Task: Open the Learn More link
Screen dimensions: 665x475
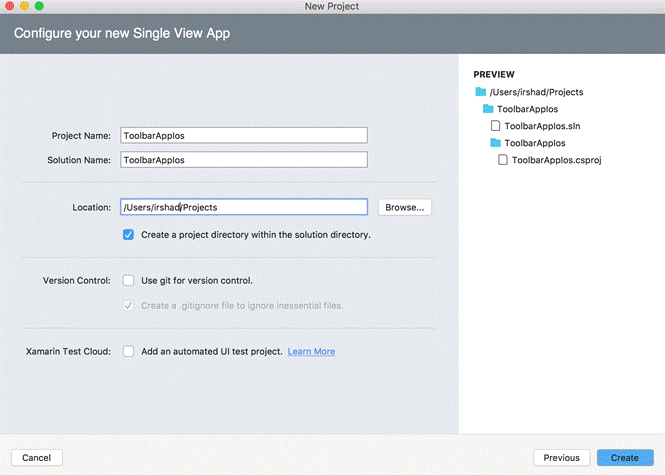Action: click(x=311, y=352)
